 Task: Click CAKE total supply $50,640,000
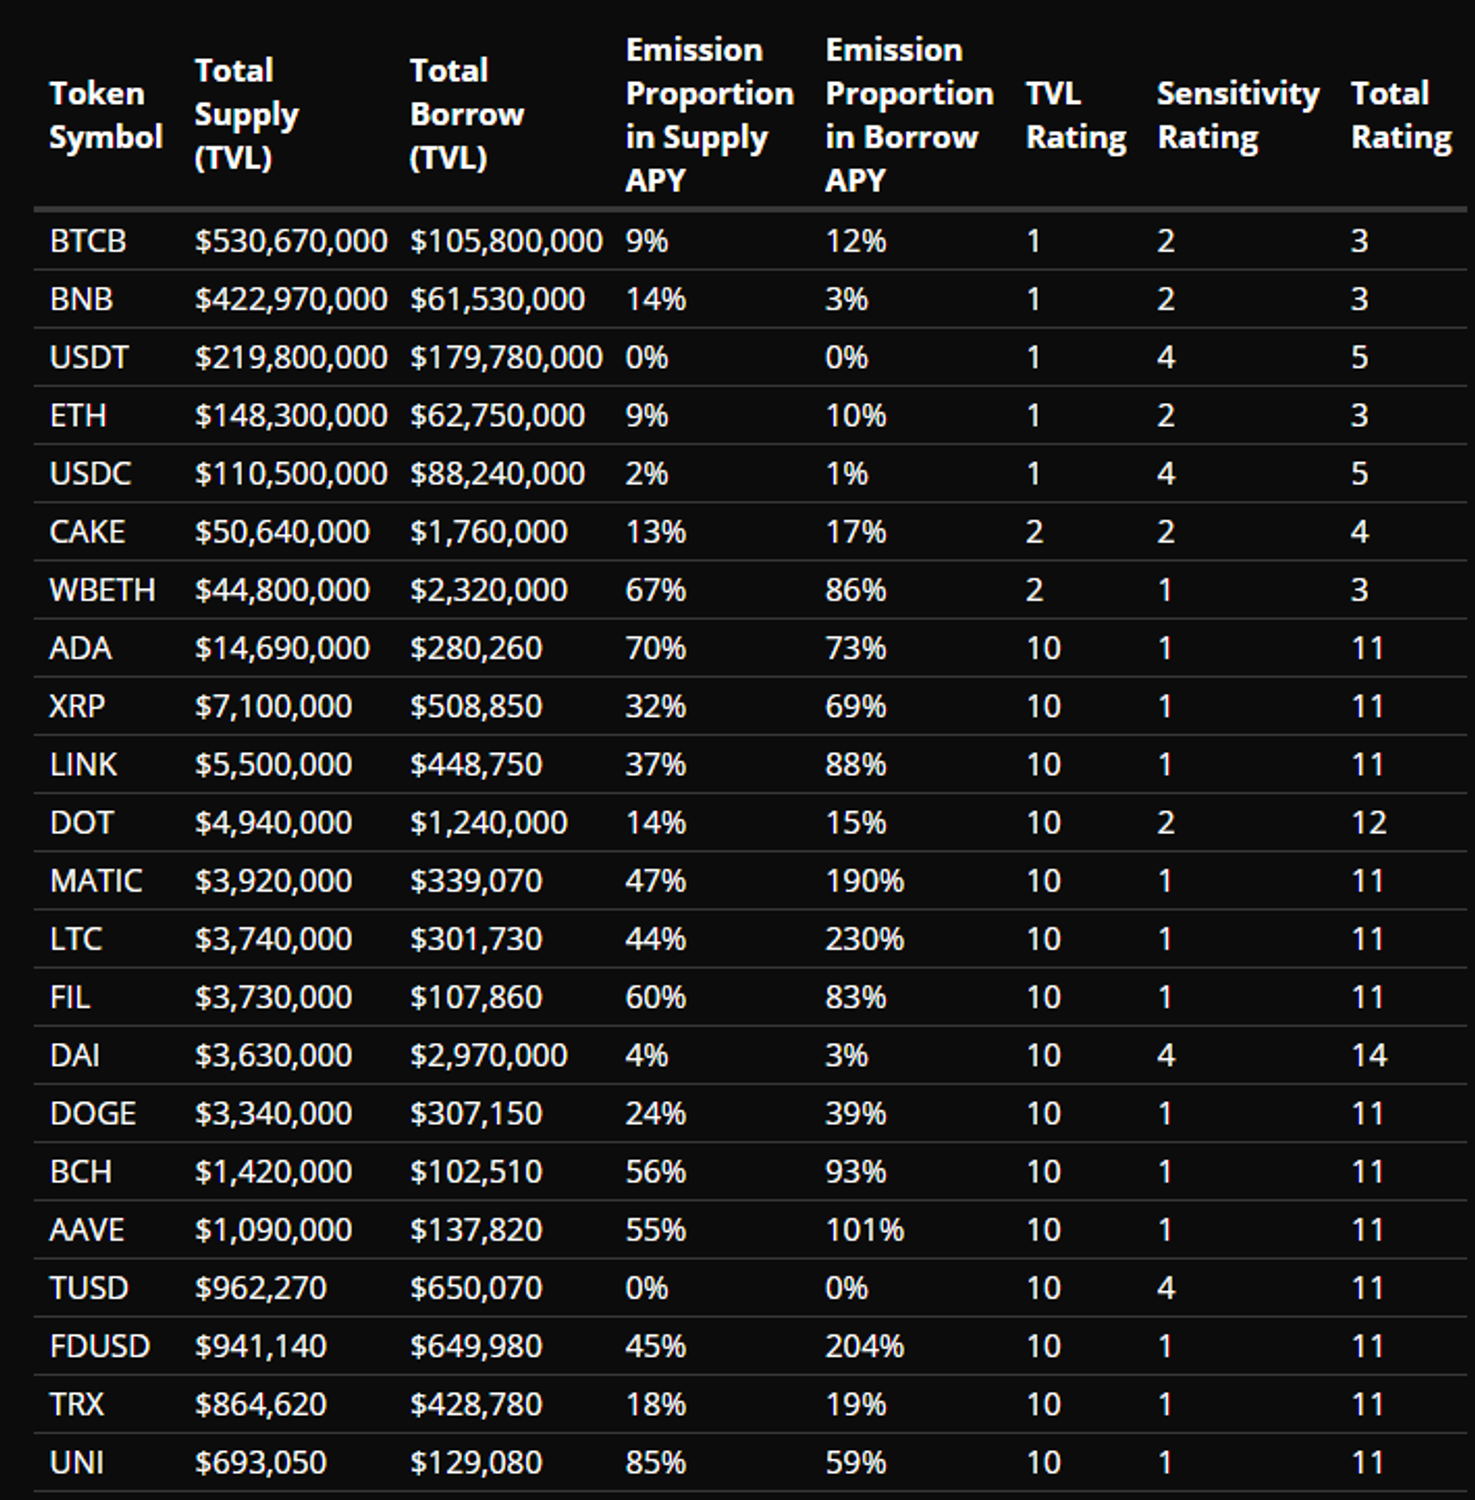click(282, 532)
